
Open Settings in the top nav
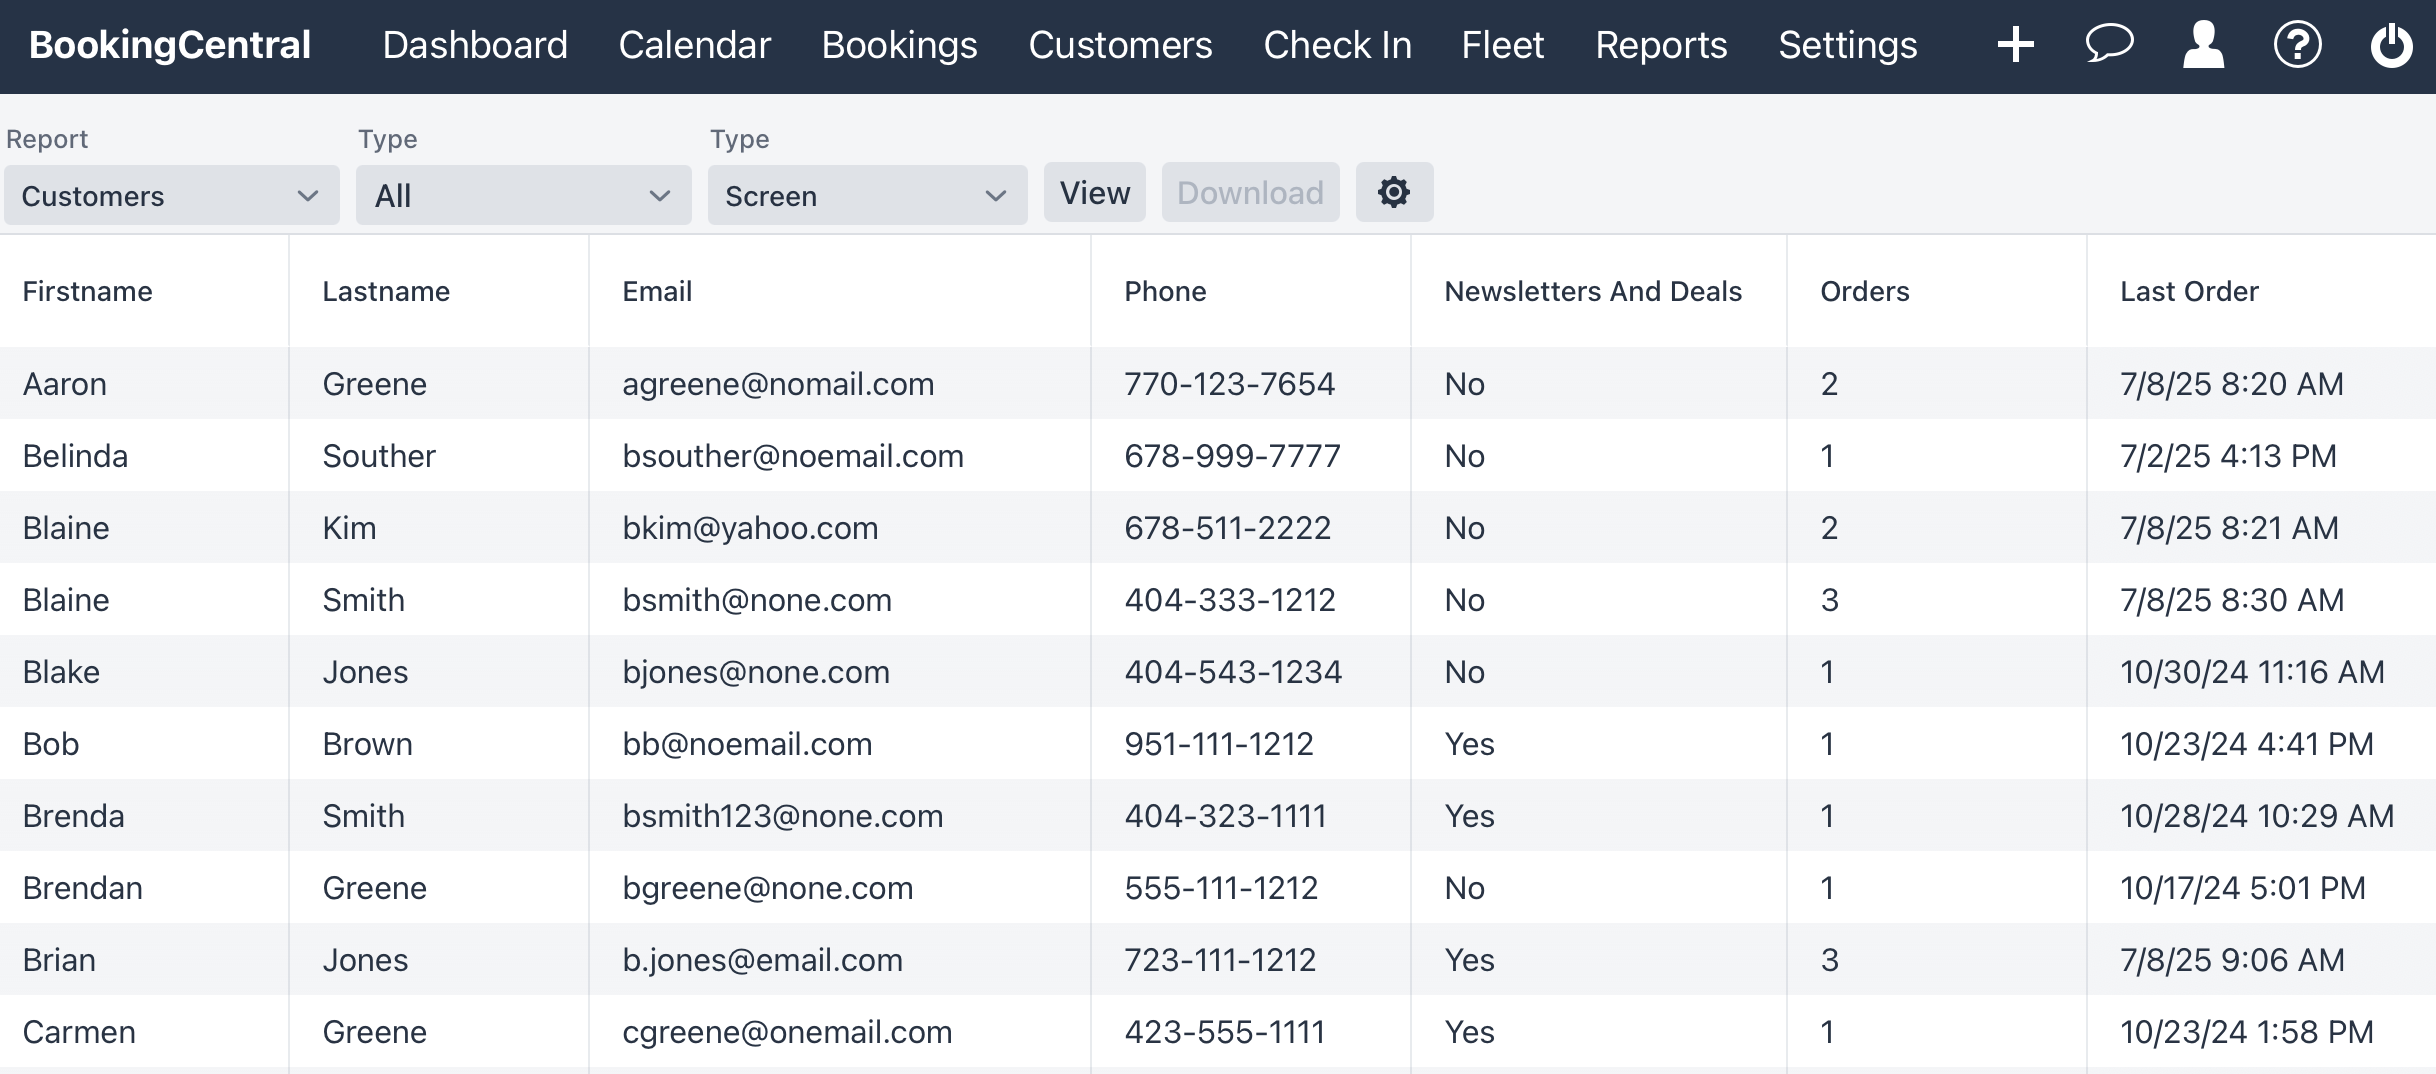[x=1847, y=45]
